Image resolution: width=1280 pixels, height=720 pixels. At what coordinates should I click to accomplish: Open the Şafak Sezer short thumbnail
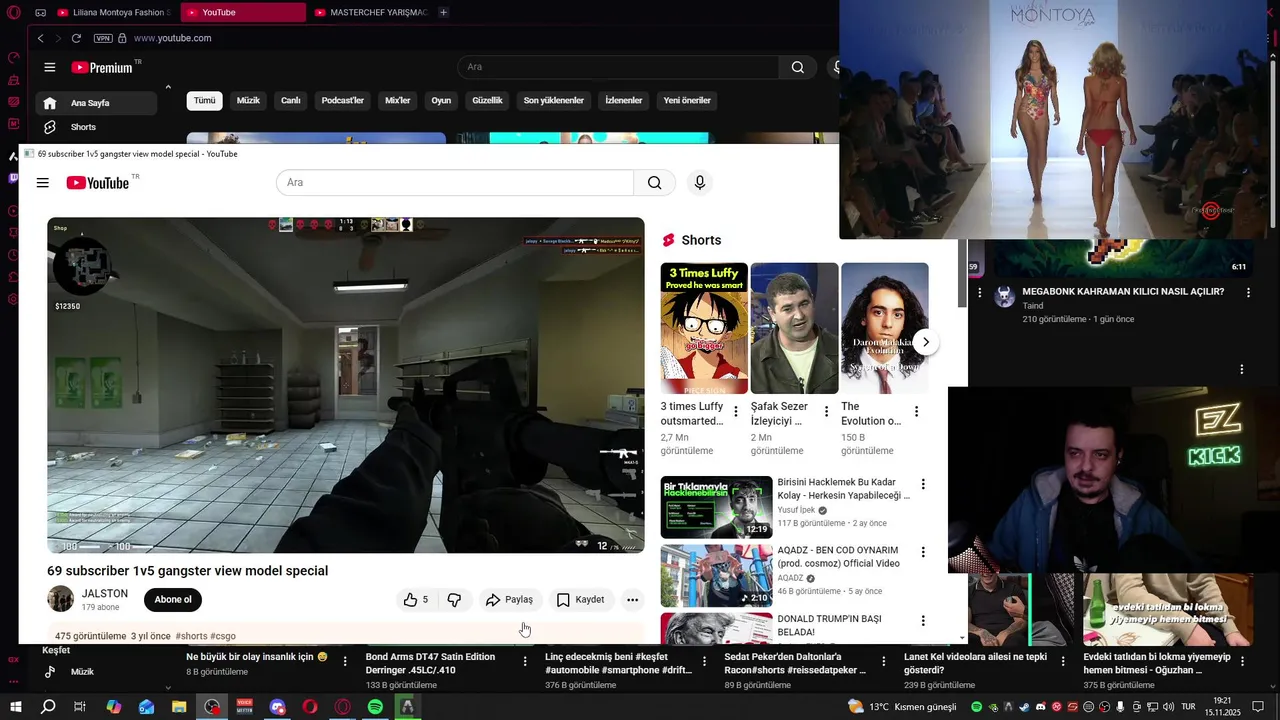point(794,328)
